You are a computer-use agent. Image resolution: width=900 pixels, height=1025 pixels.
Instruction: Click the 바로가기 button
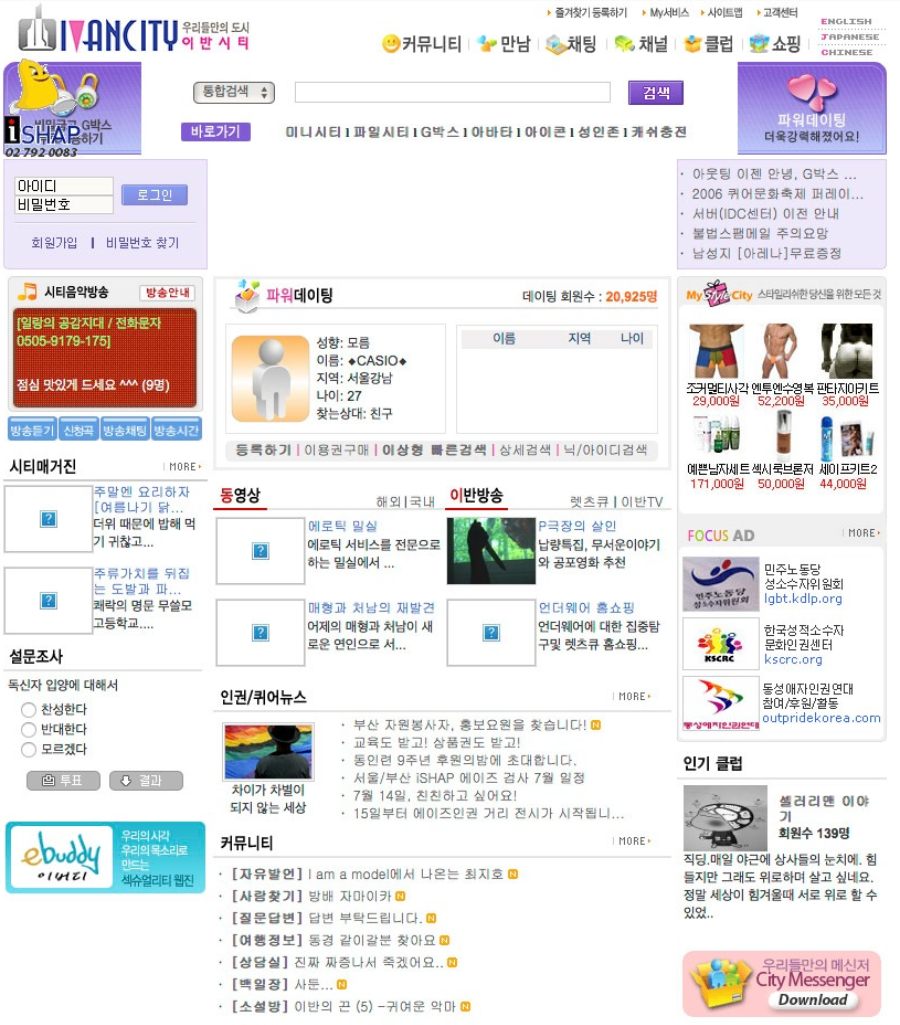tap(215, 131)
